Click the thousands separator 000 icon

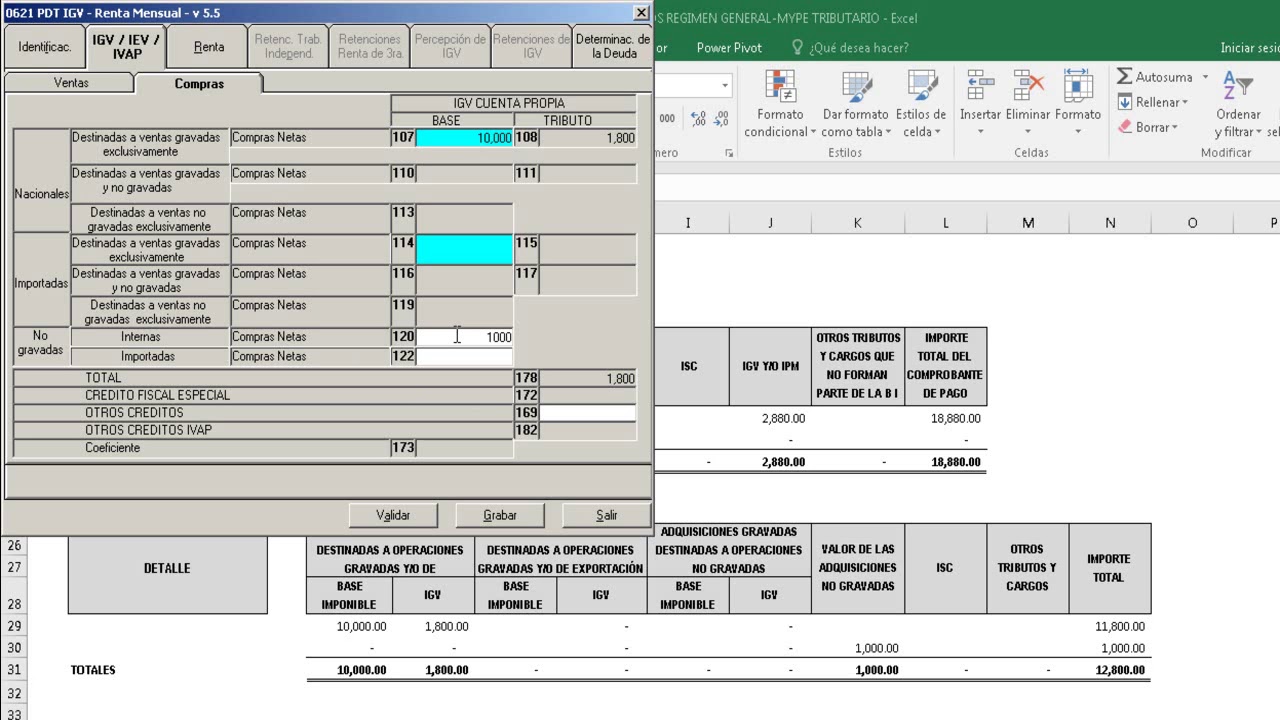tap(667, 119)
